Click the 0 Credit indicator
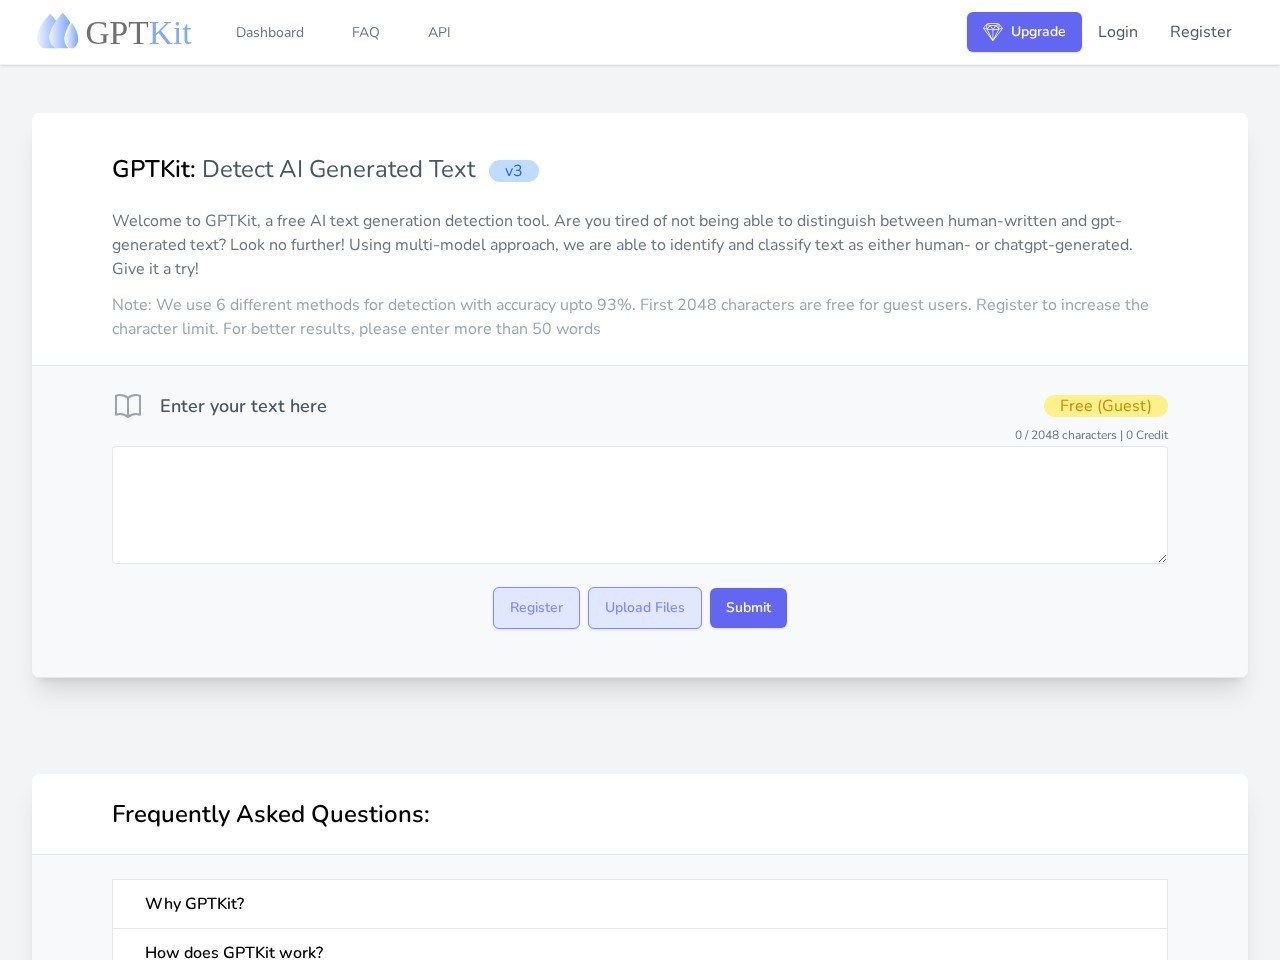 [x=1146, y=435]
